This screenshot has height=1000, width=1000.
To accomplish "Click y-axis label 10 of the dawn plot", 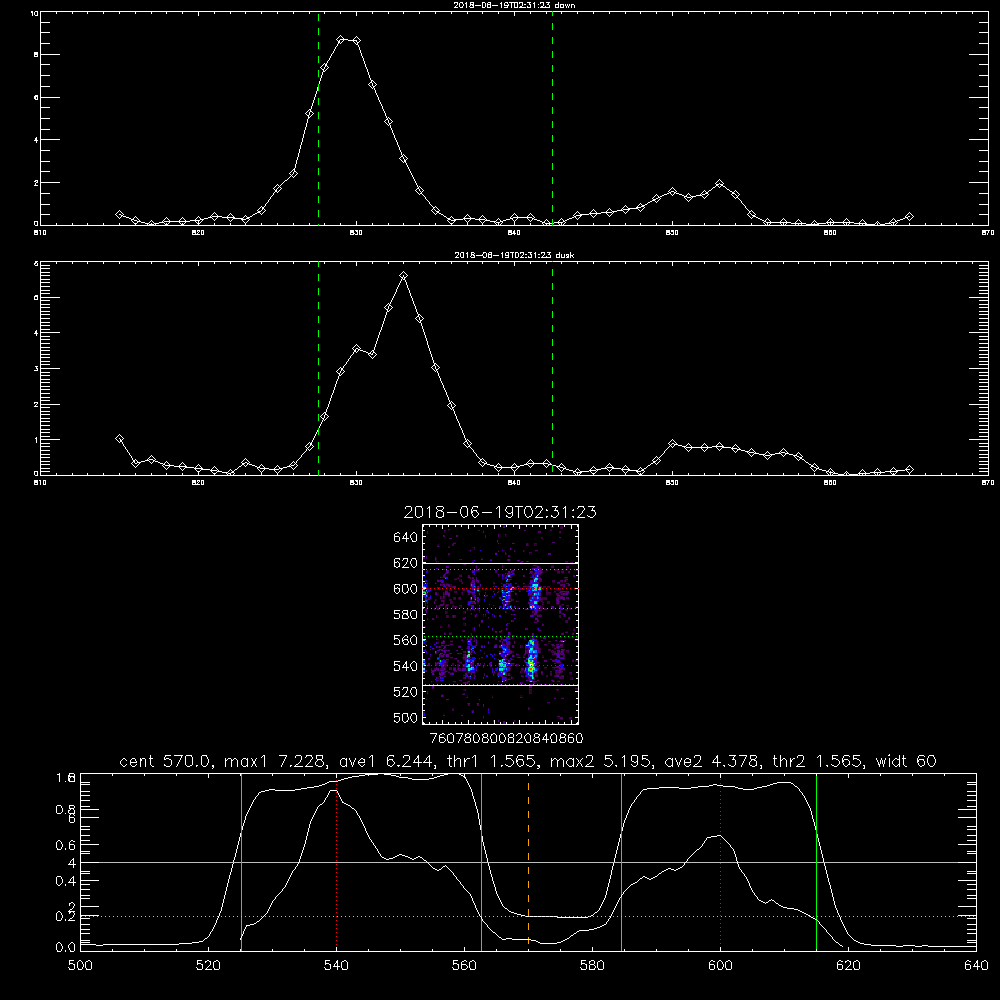I will pyautogui.click(x=34, y=13).
